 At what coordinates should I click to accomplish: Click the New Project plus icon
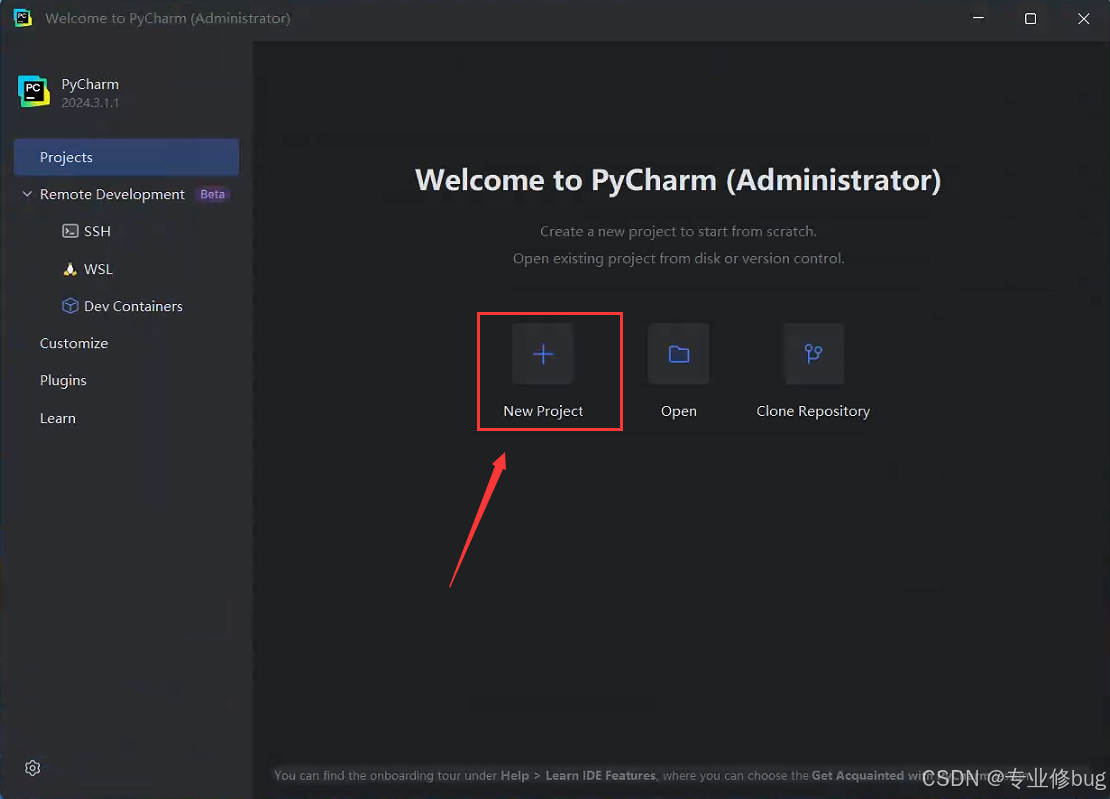click(543, 354)
